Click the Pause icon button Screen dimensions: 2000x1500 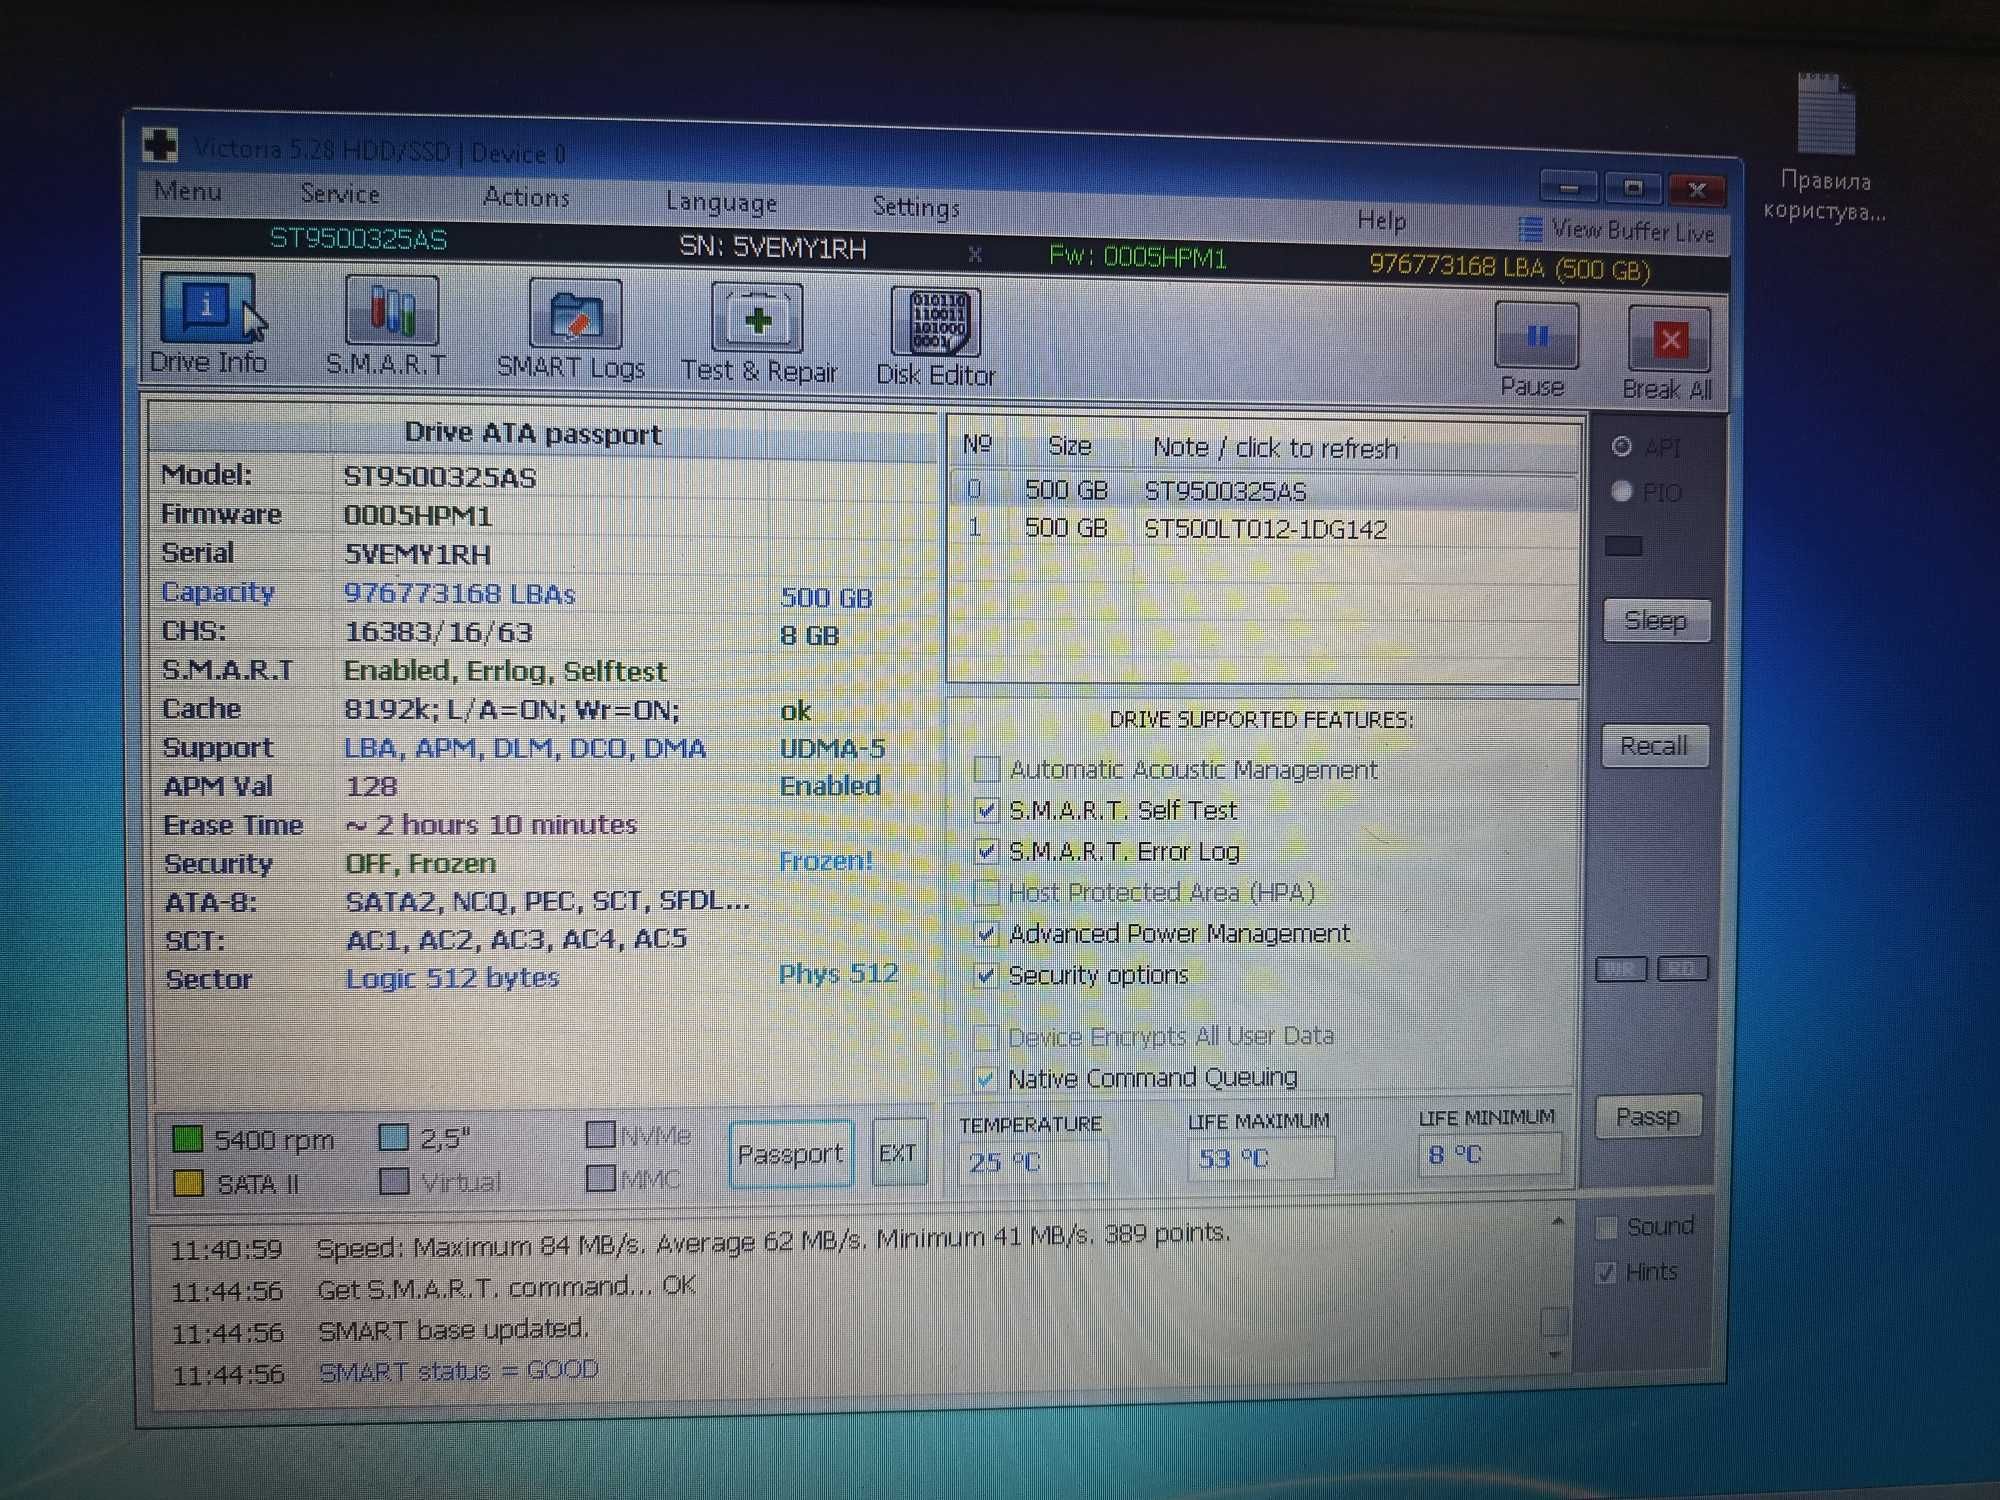1536,335
